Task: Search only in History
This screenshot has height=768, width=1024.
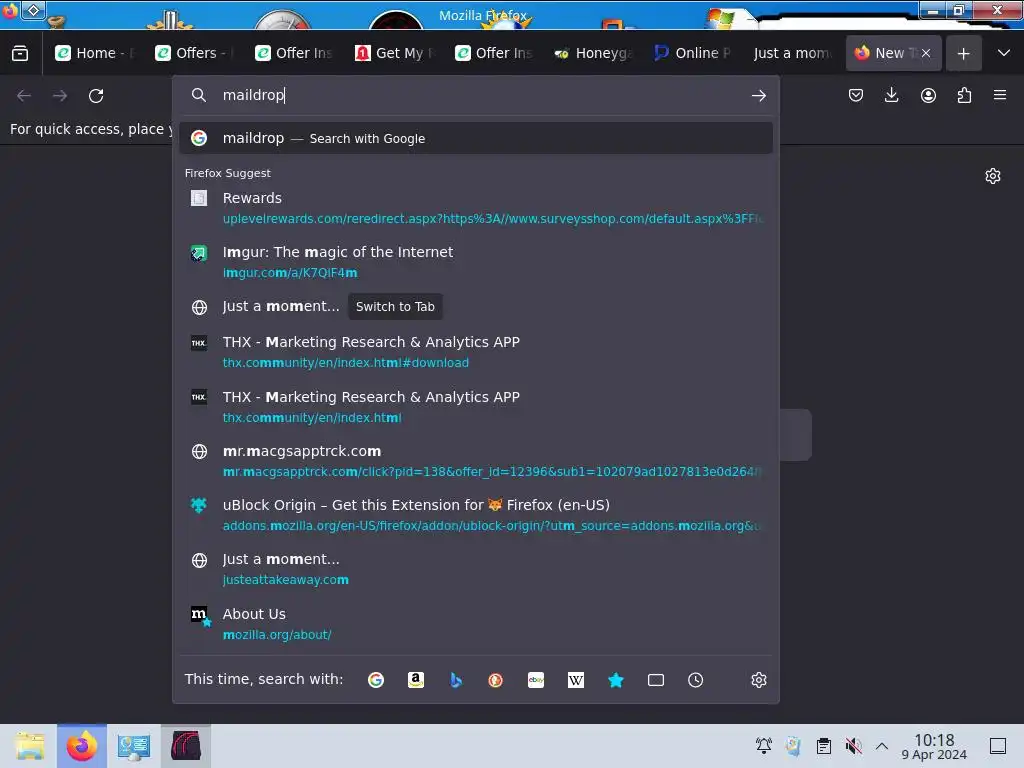Action: click(696, 680)
